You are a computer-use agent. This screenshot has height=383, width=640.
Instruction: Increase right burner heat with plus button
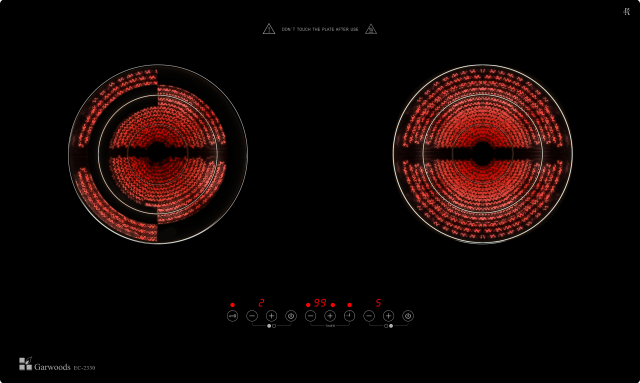click(388, 316)
